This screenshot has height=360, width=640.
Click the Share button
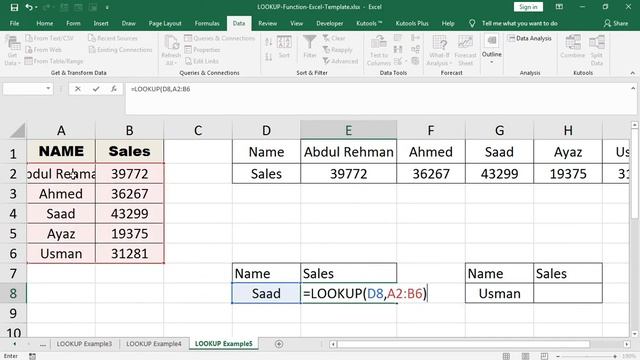[x=616, y=23]
